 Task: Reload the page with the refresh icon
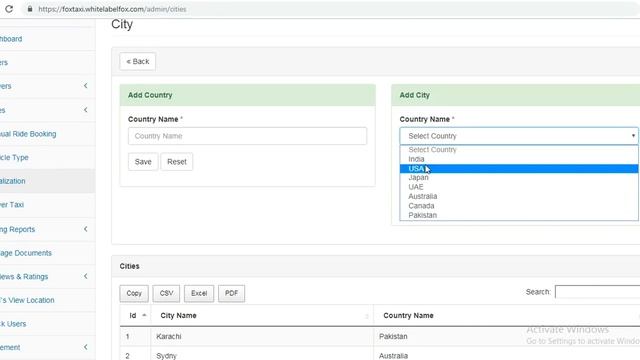click(x=9, y=9)
